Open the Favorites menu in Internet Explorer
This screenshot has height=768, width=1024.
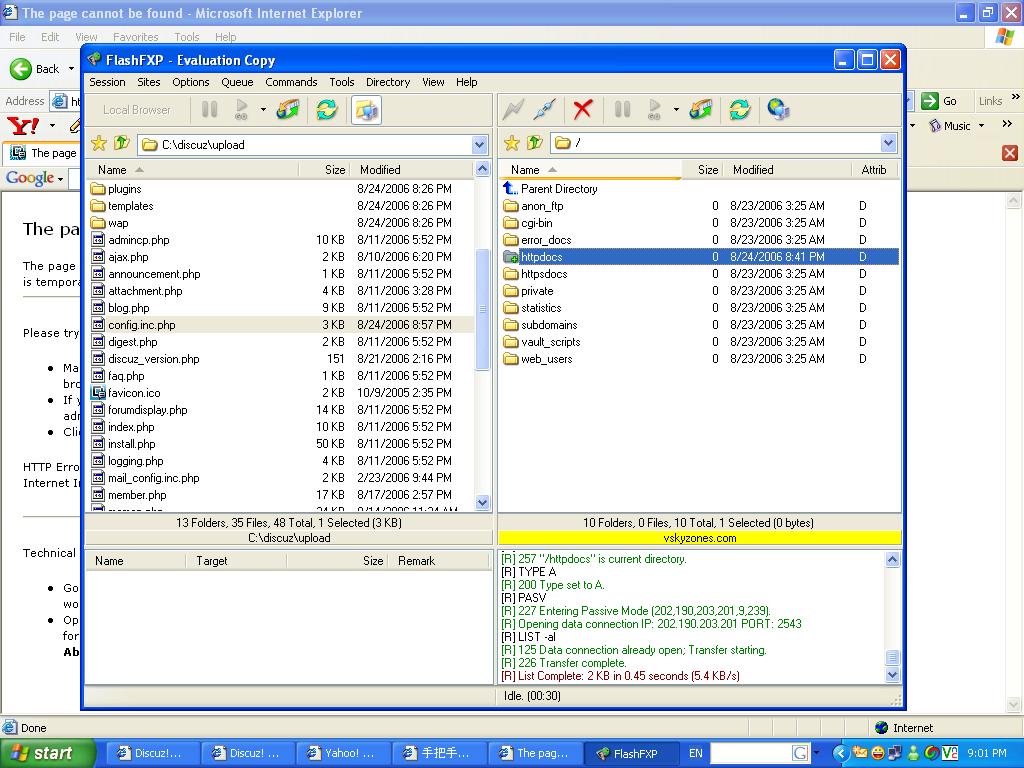coord(135,37)
